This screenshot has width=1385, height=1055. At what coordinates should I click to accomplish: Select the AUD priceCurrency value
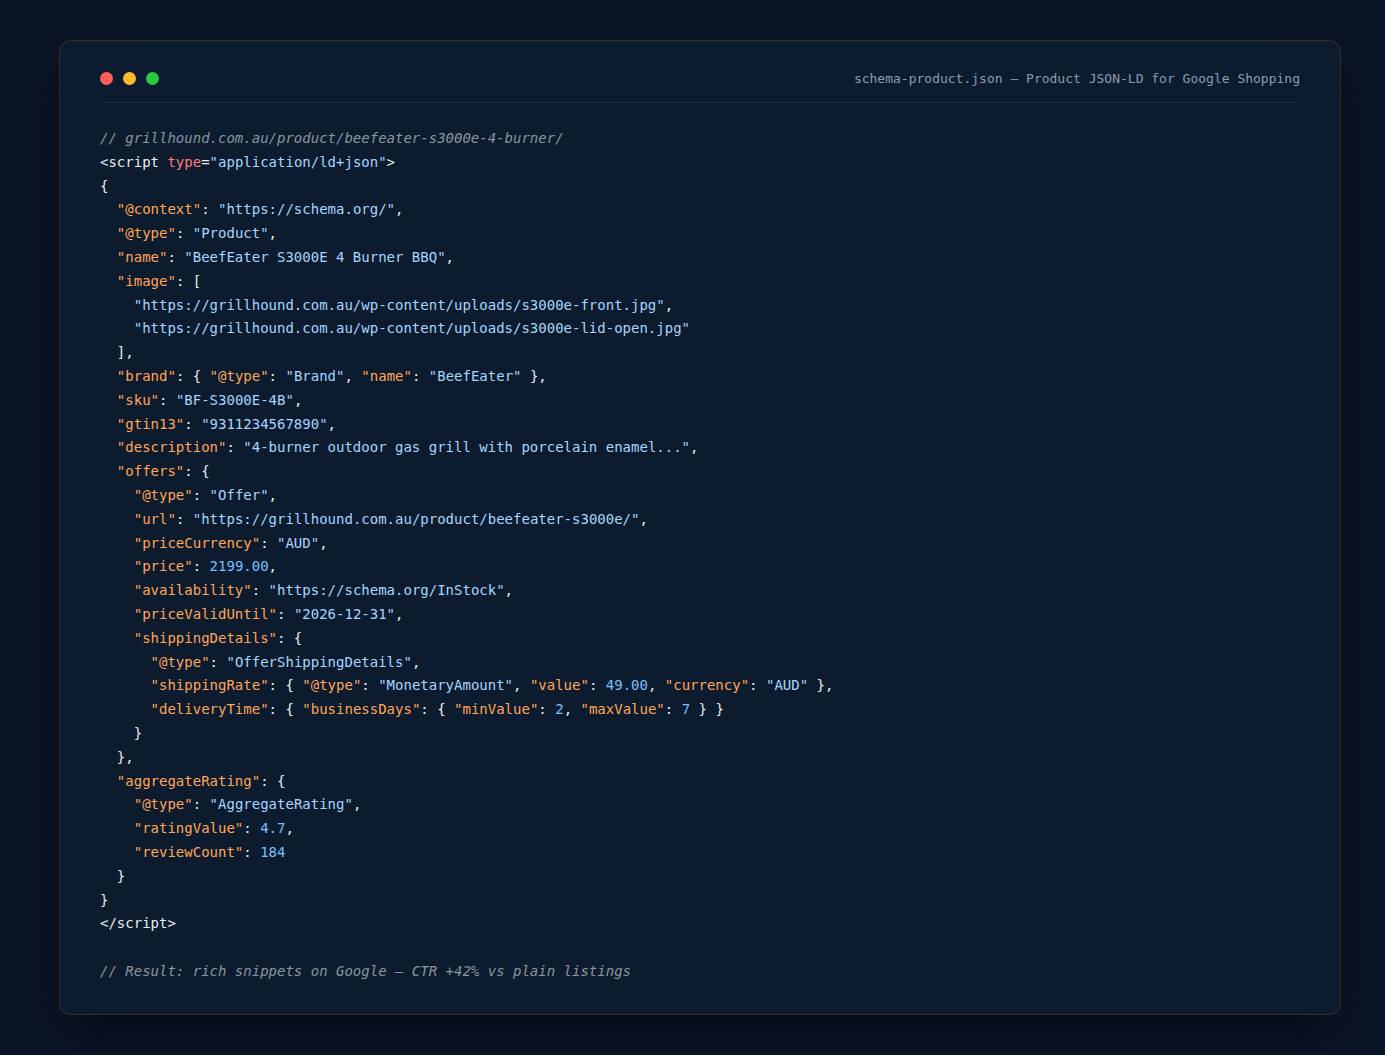point(298,542)
